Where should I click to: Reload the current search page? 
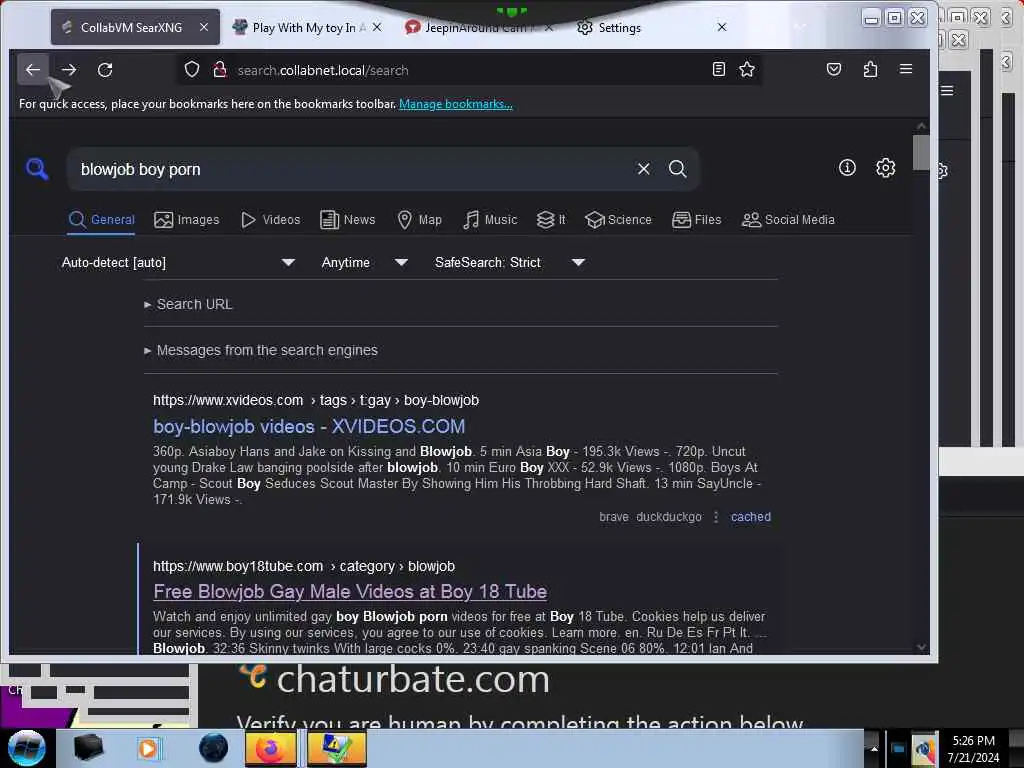point(104,69)
